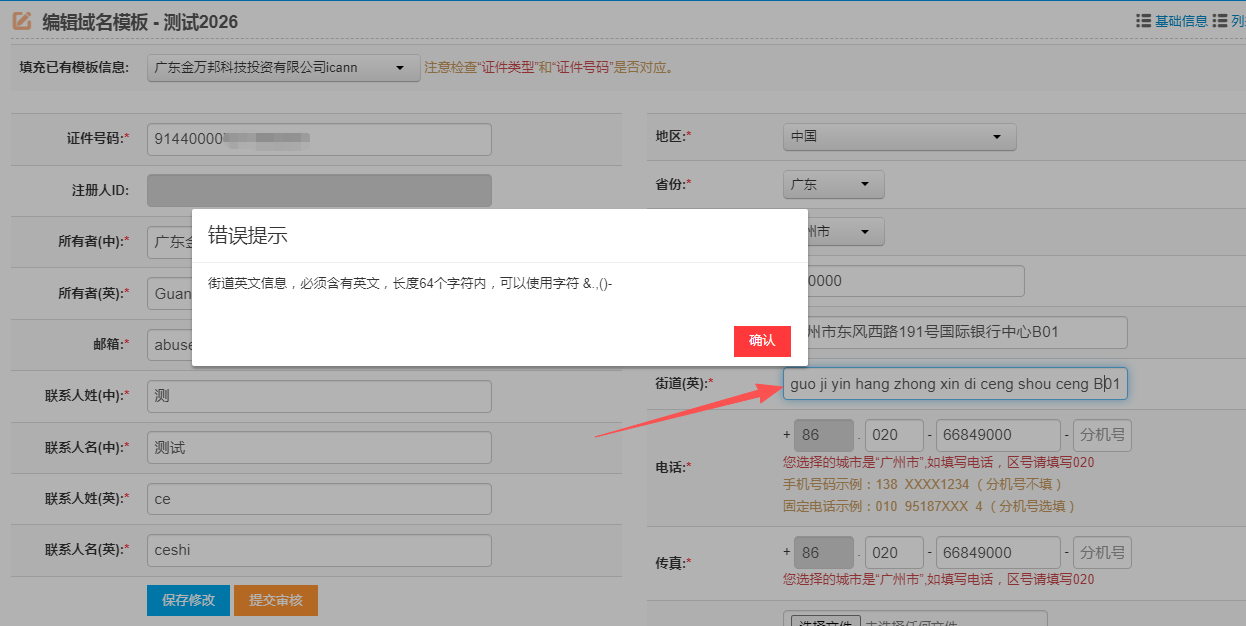Click the edit icon beside 编辑域名模板 title
Screen dimensions: 1246x626
(21, 20)
